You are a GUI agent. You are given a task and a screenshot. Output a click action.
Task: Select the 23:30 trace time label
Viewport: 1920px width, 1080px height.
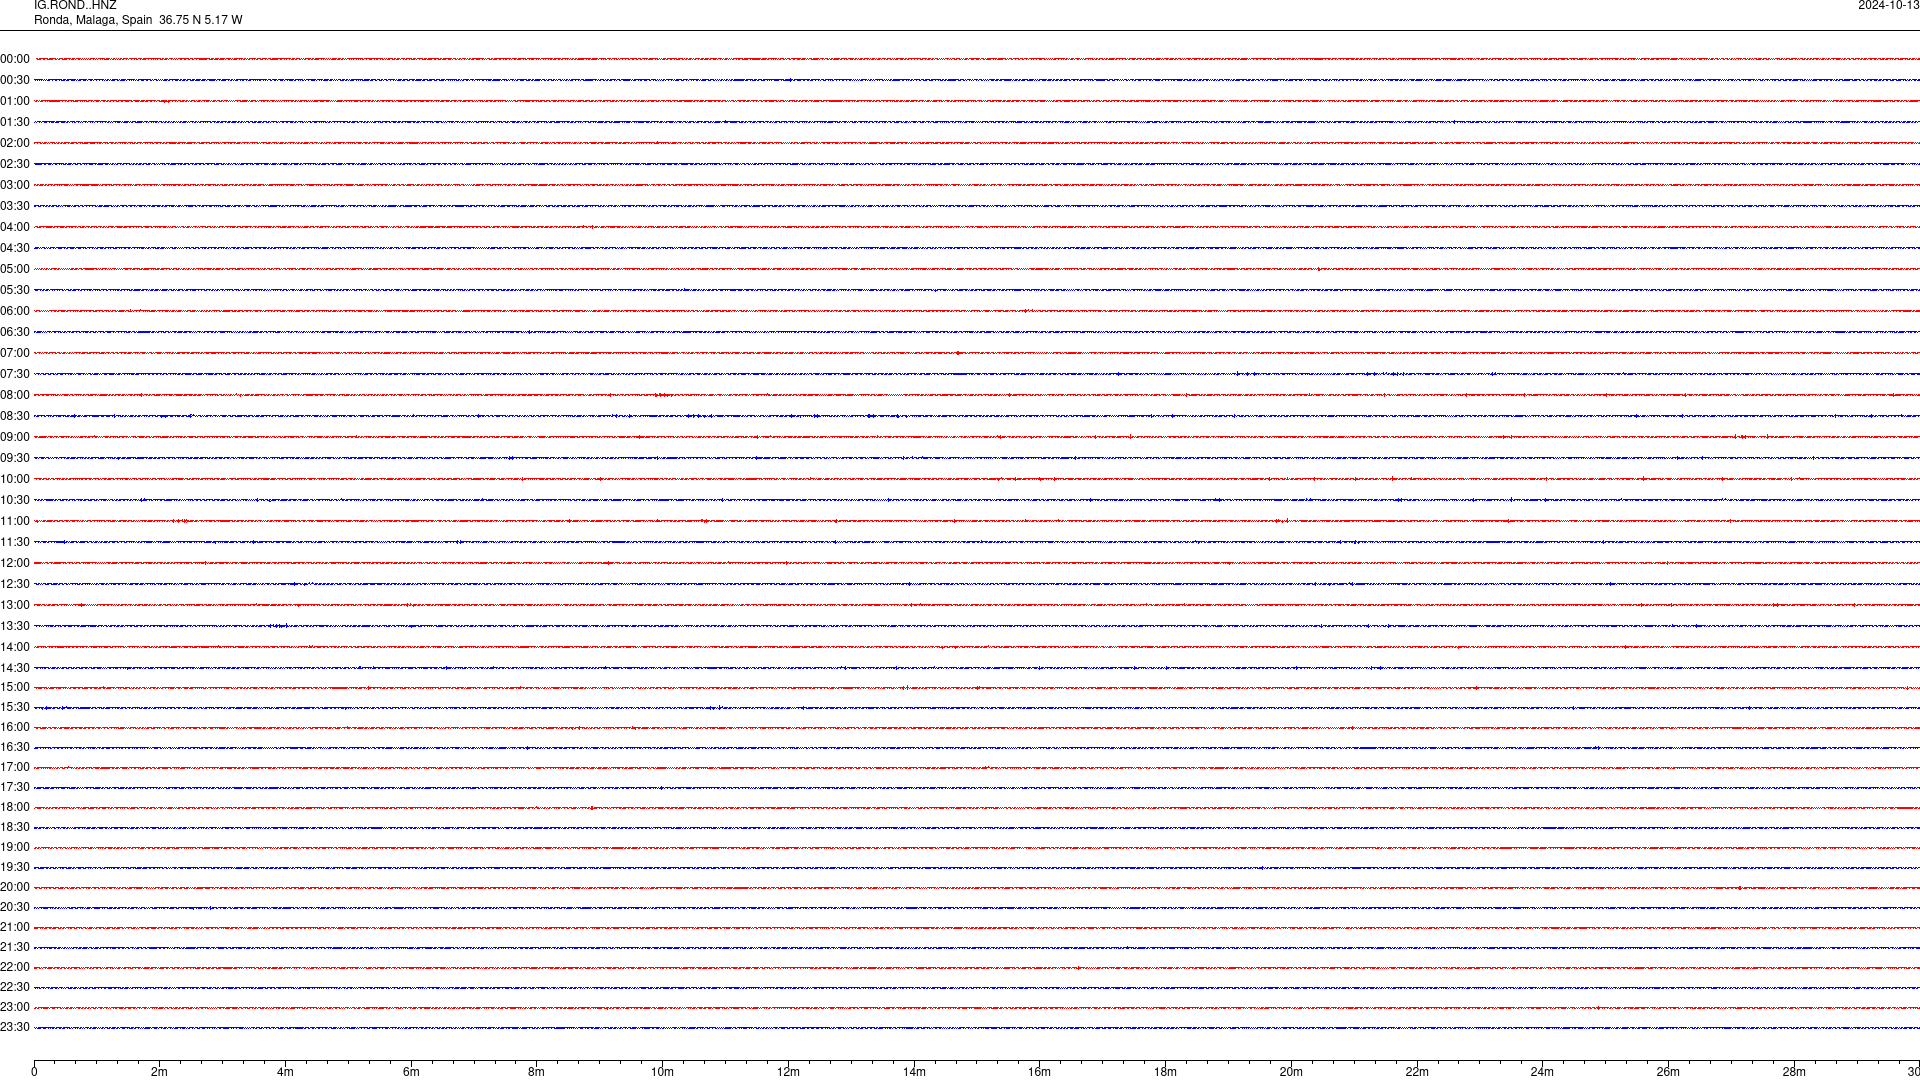click(15, 1027)
